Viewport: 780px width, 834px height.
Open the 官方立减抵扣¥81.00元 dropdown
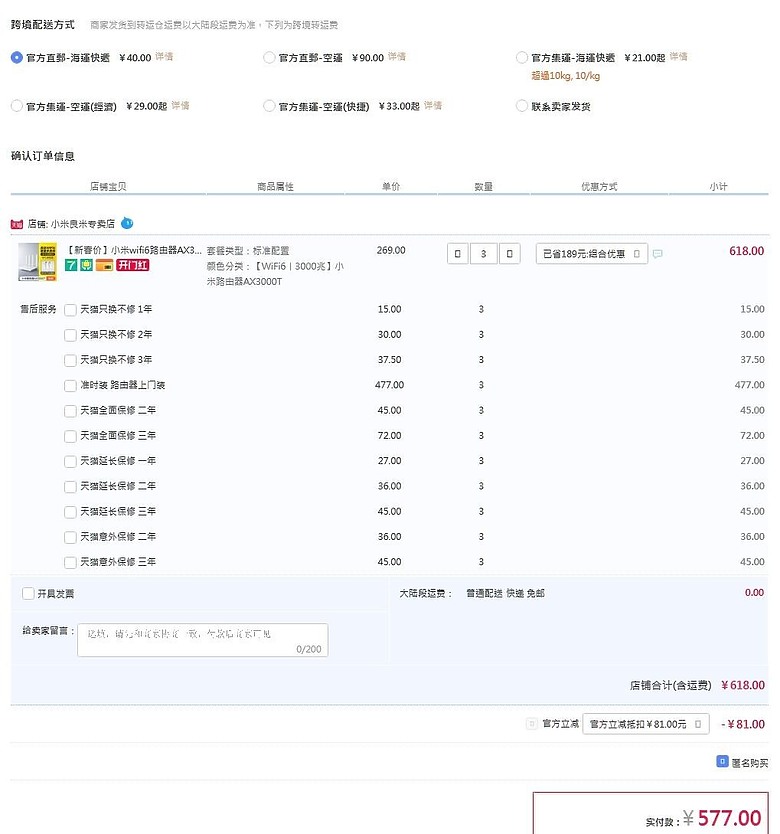tap(646, 724)
